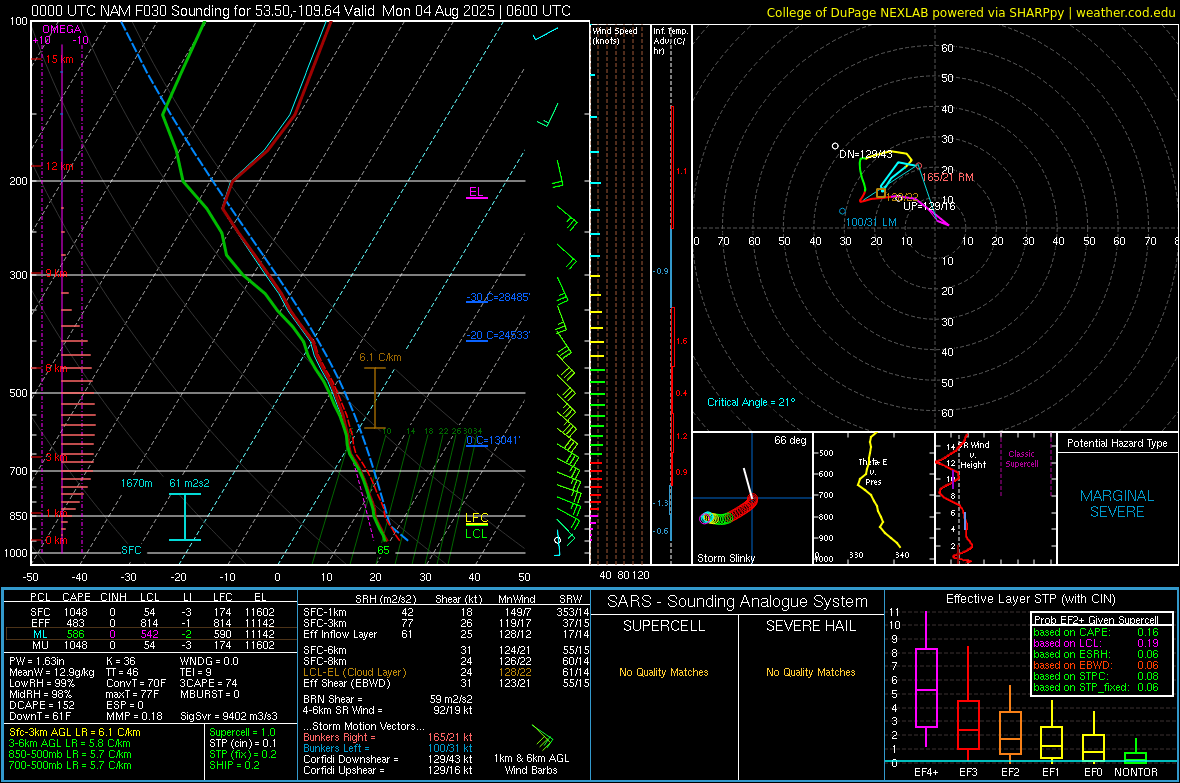Screen dimensions: 1180x783
Task: Click the white DN marker circle on hodograph
Action: [835, 146]
